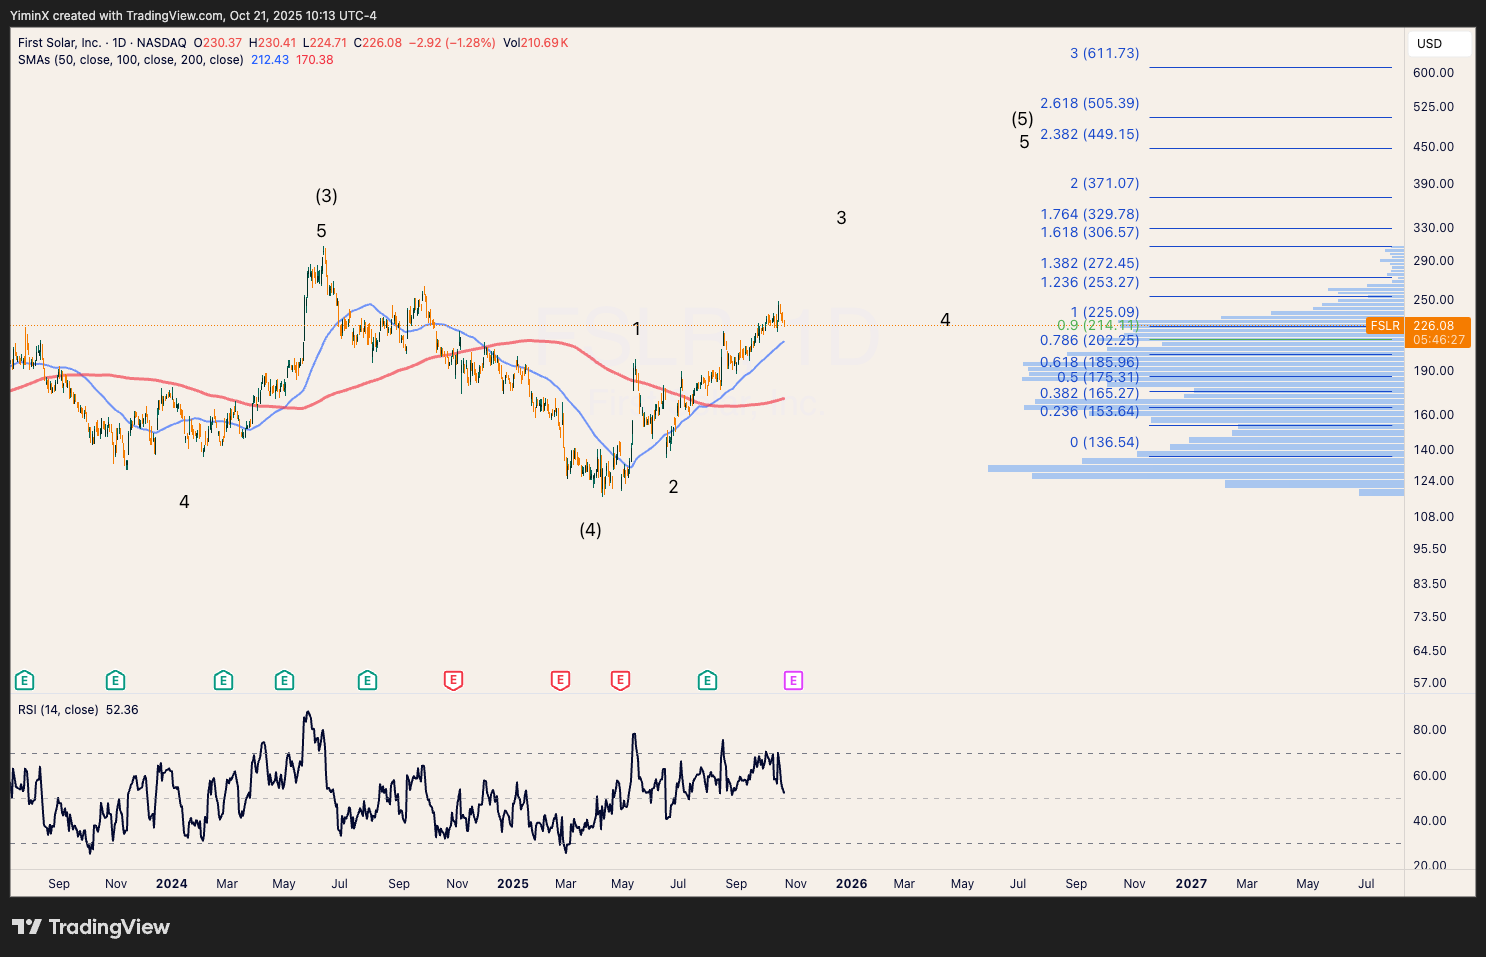Click the 108.00 price scale label

(1433, 517)
